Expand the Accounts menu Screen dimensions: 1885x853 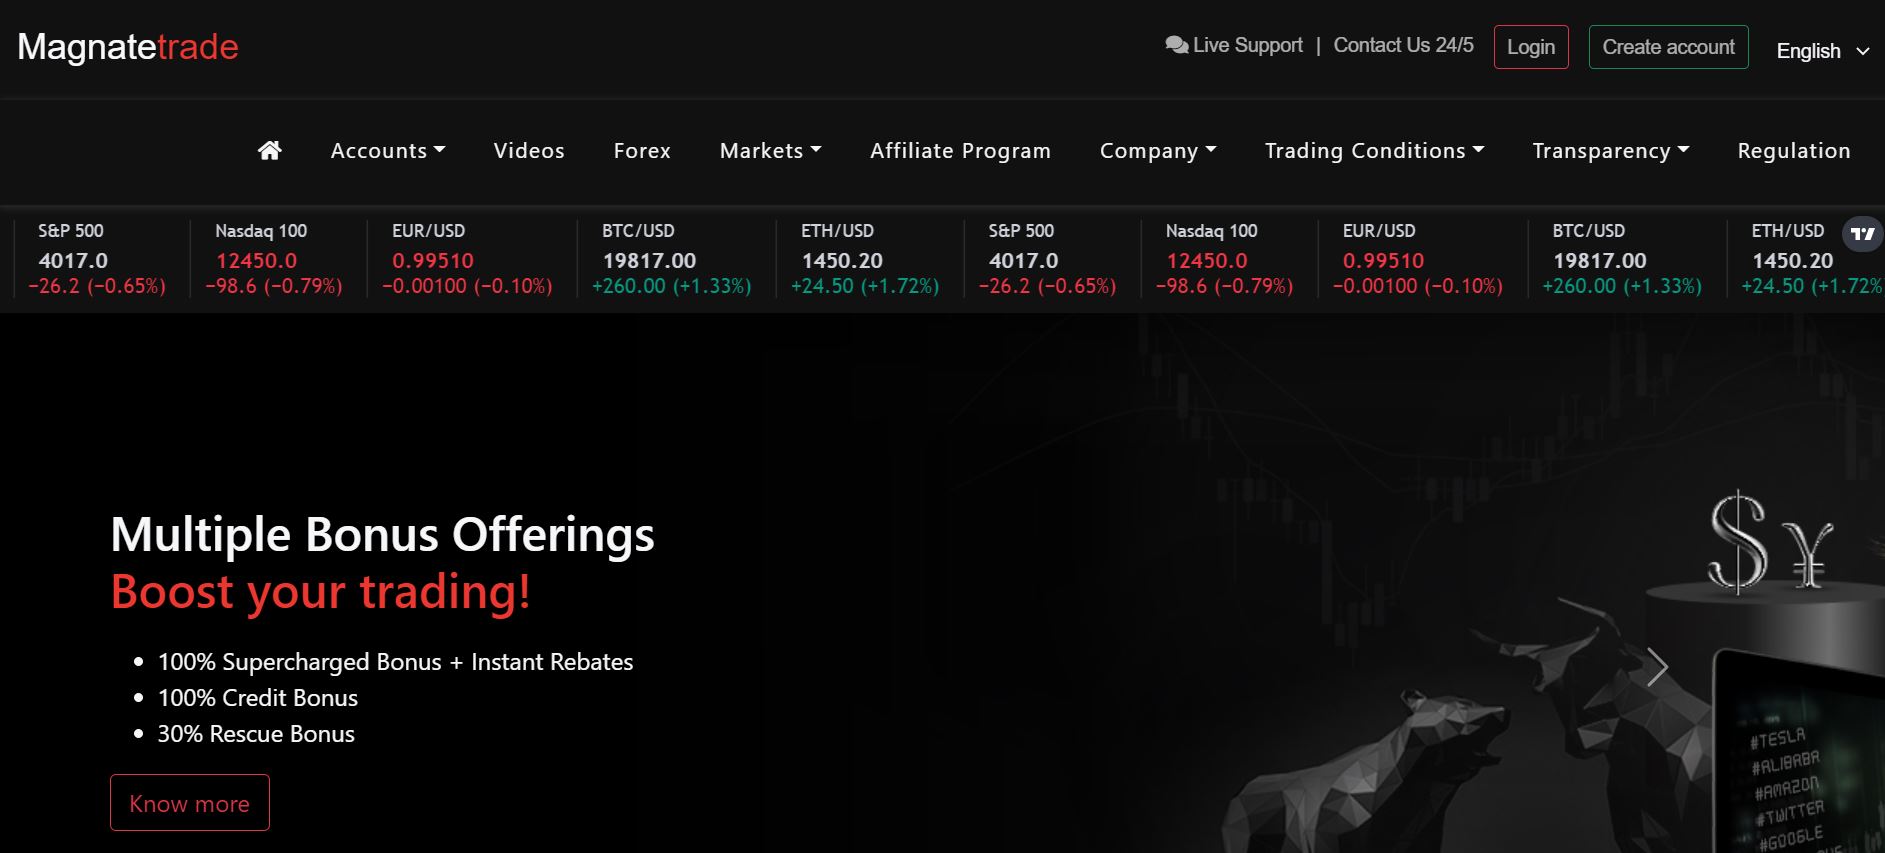[388, 151]
